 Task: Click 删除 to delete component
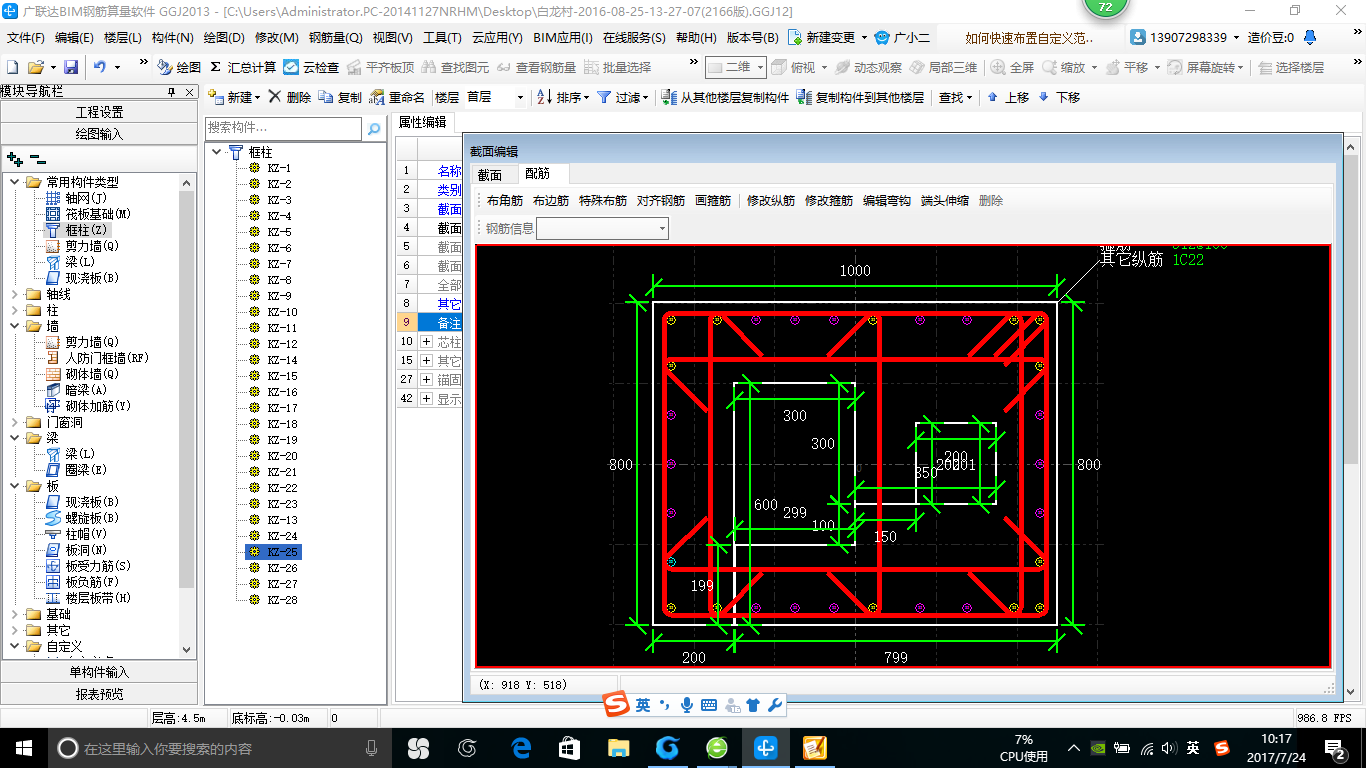click(x=290, y=97)
